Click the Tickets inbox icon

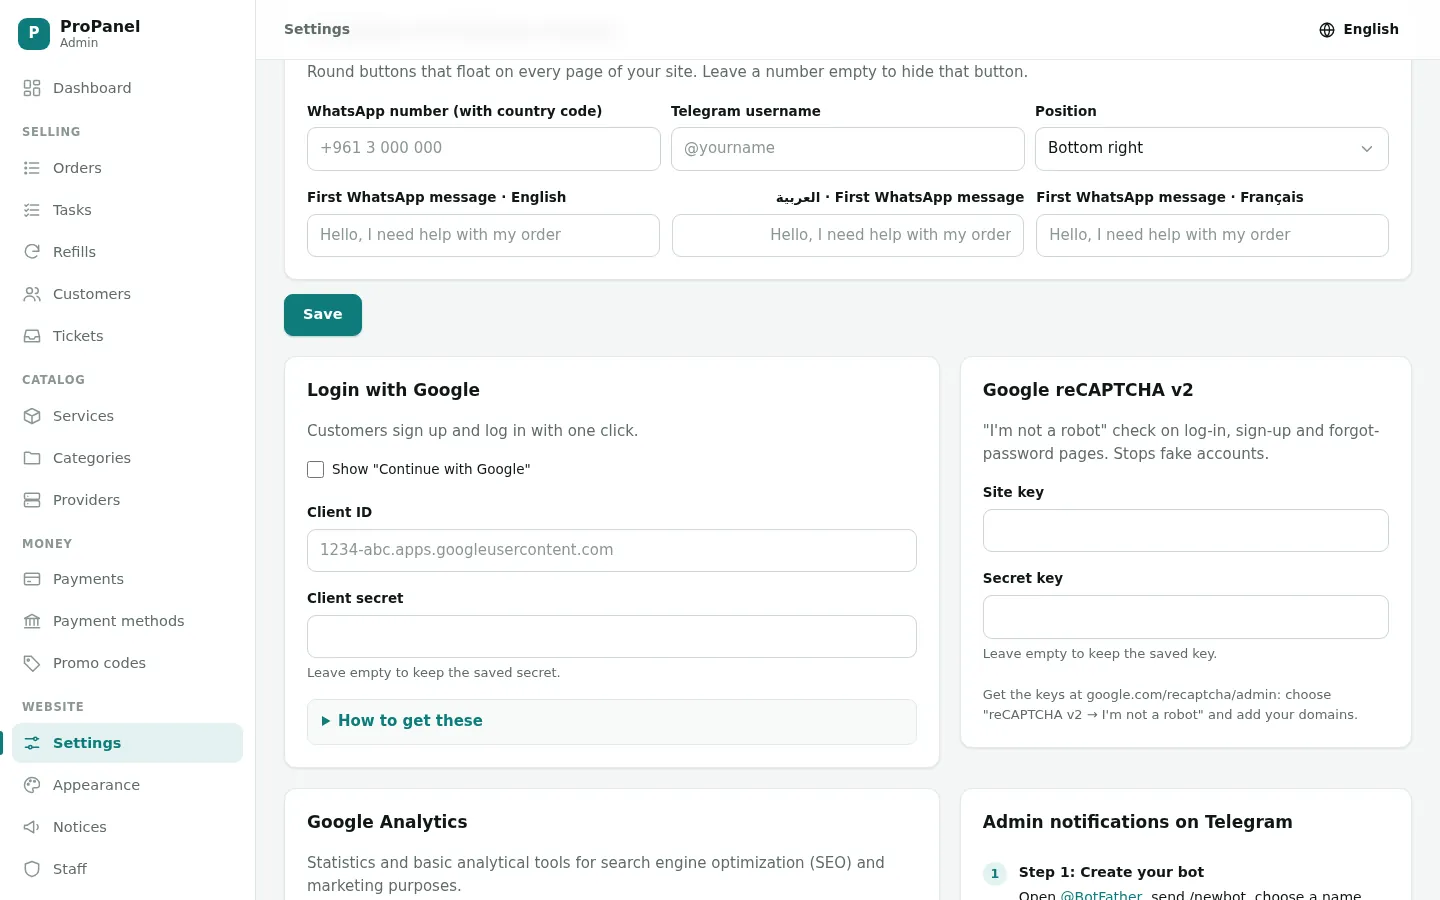click(x=32, y=336)
